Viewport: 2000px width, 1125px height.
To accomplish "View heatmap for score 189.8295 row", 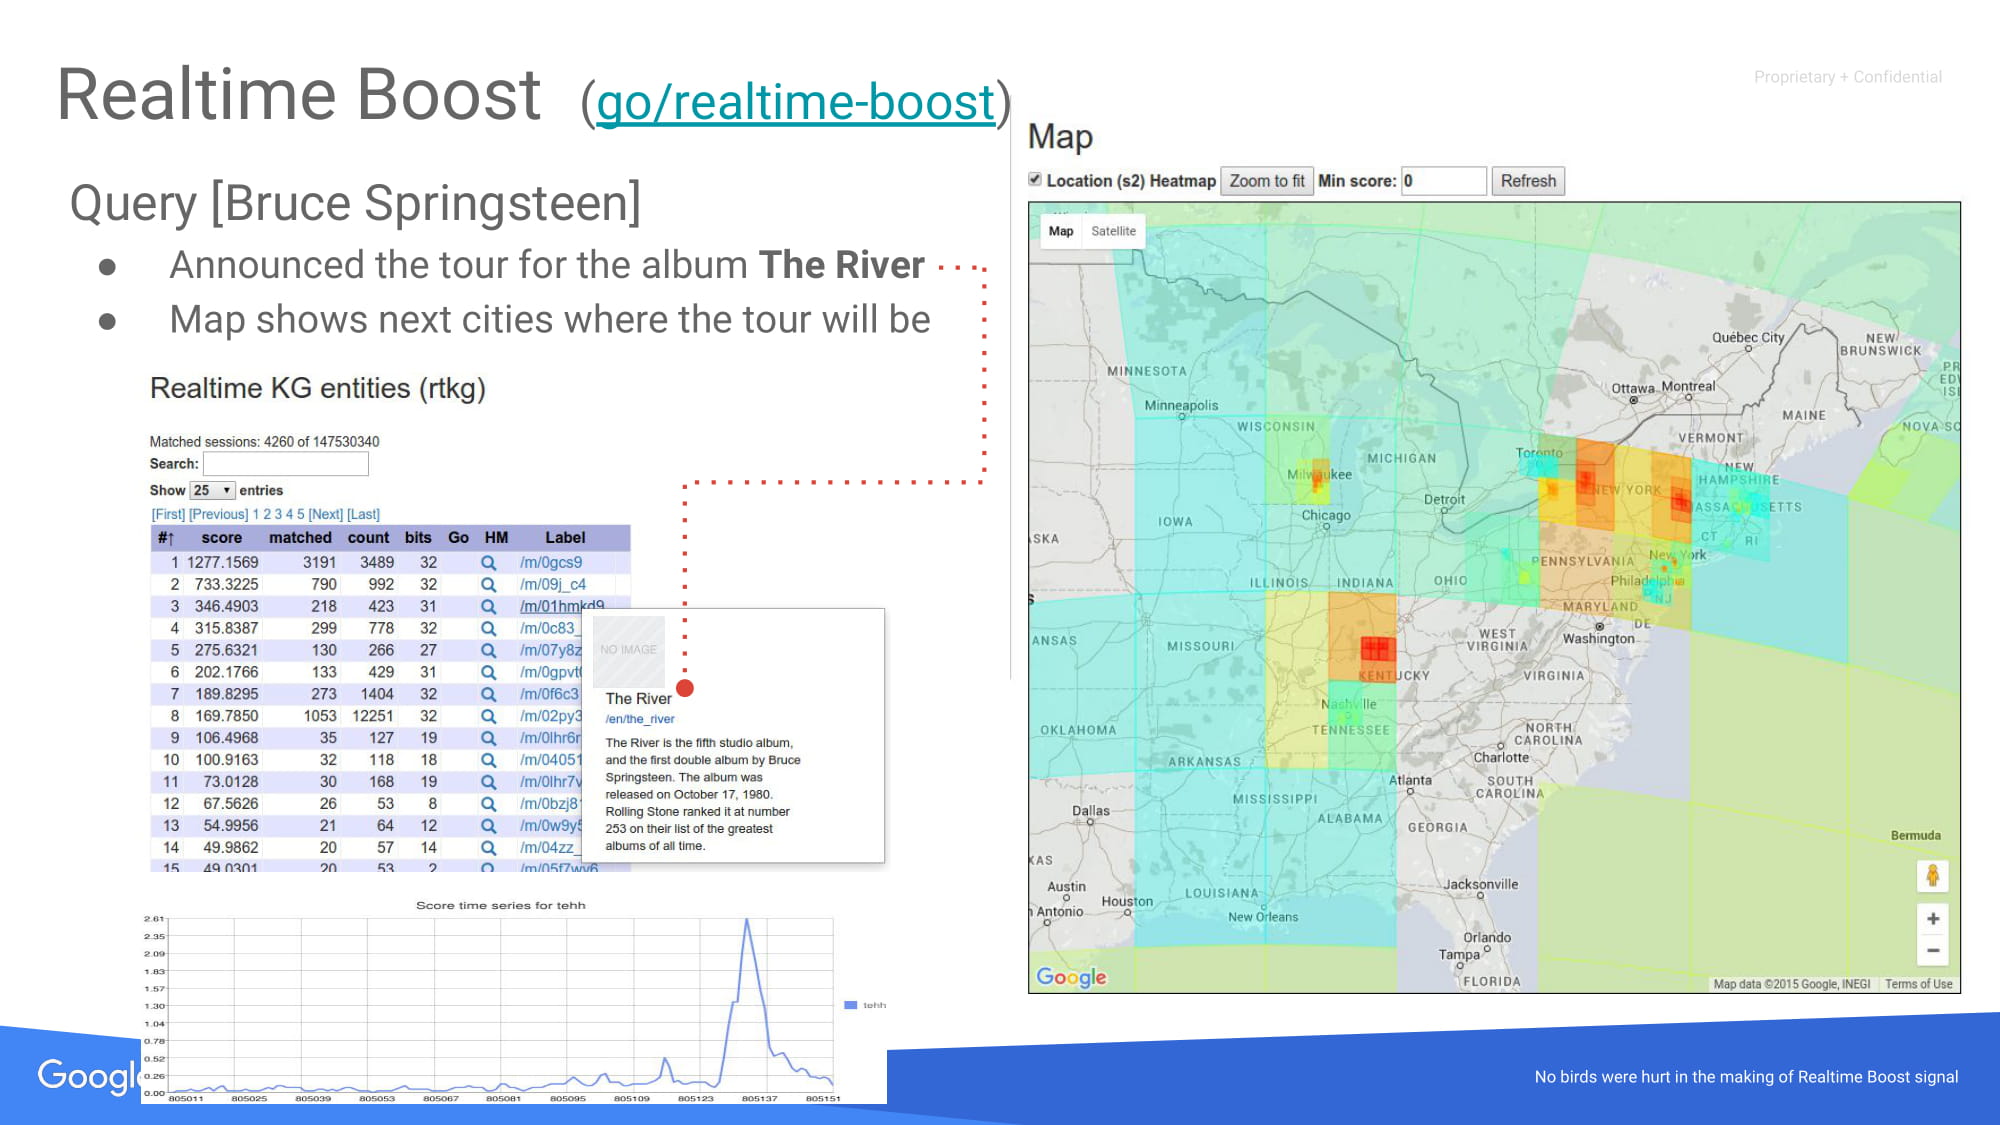I will 488,695.
